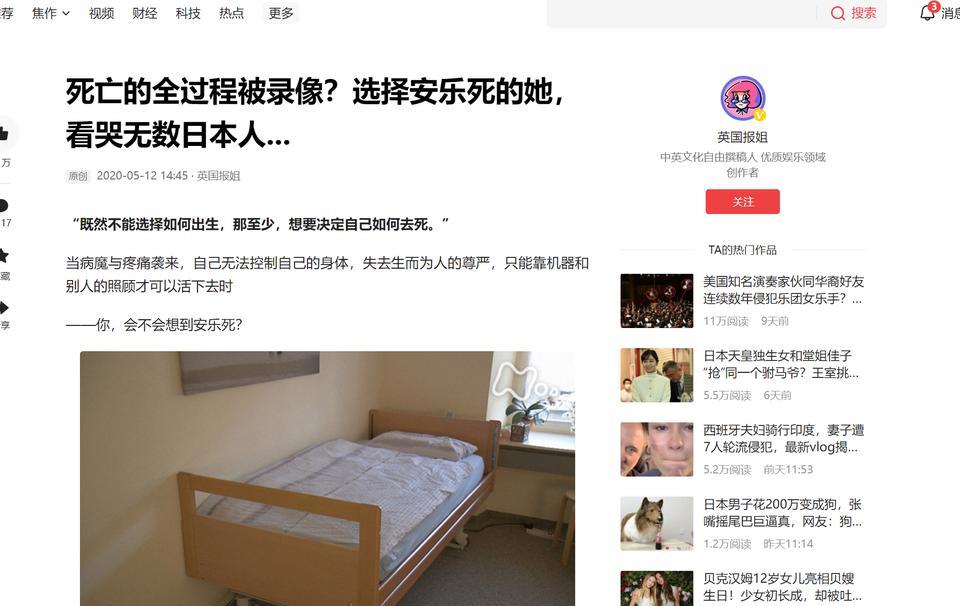Screen dimensions: 960x606
Task: Select the 热点 tab
Action: 231,13
